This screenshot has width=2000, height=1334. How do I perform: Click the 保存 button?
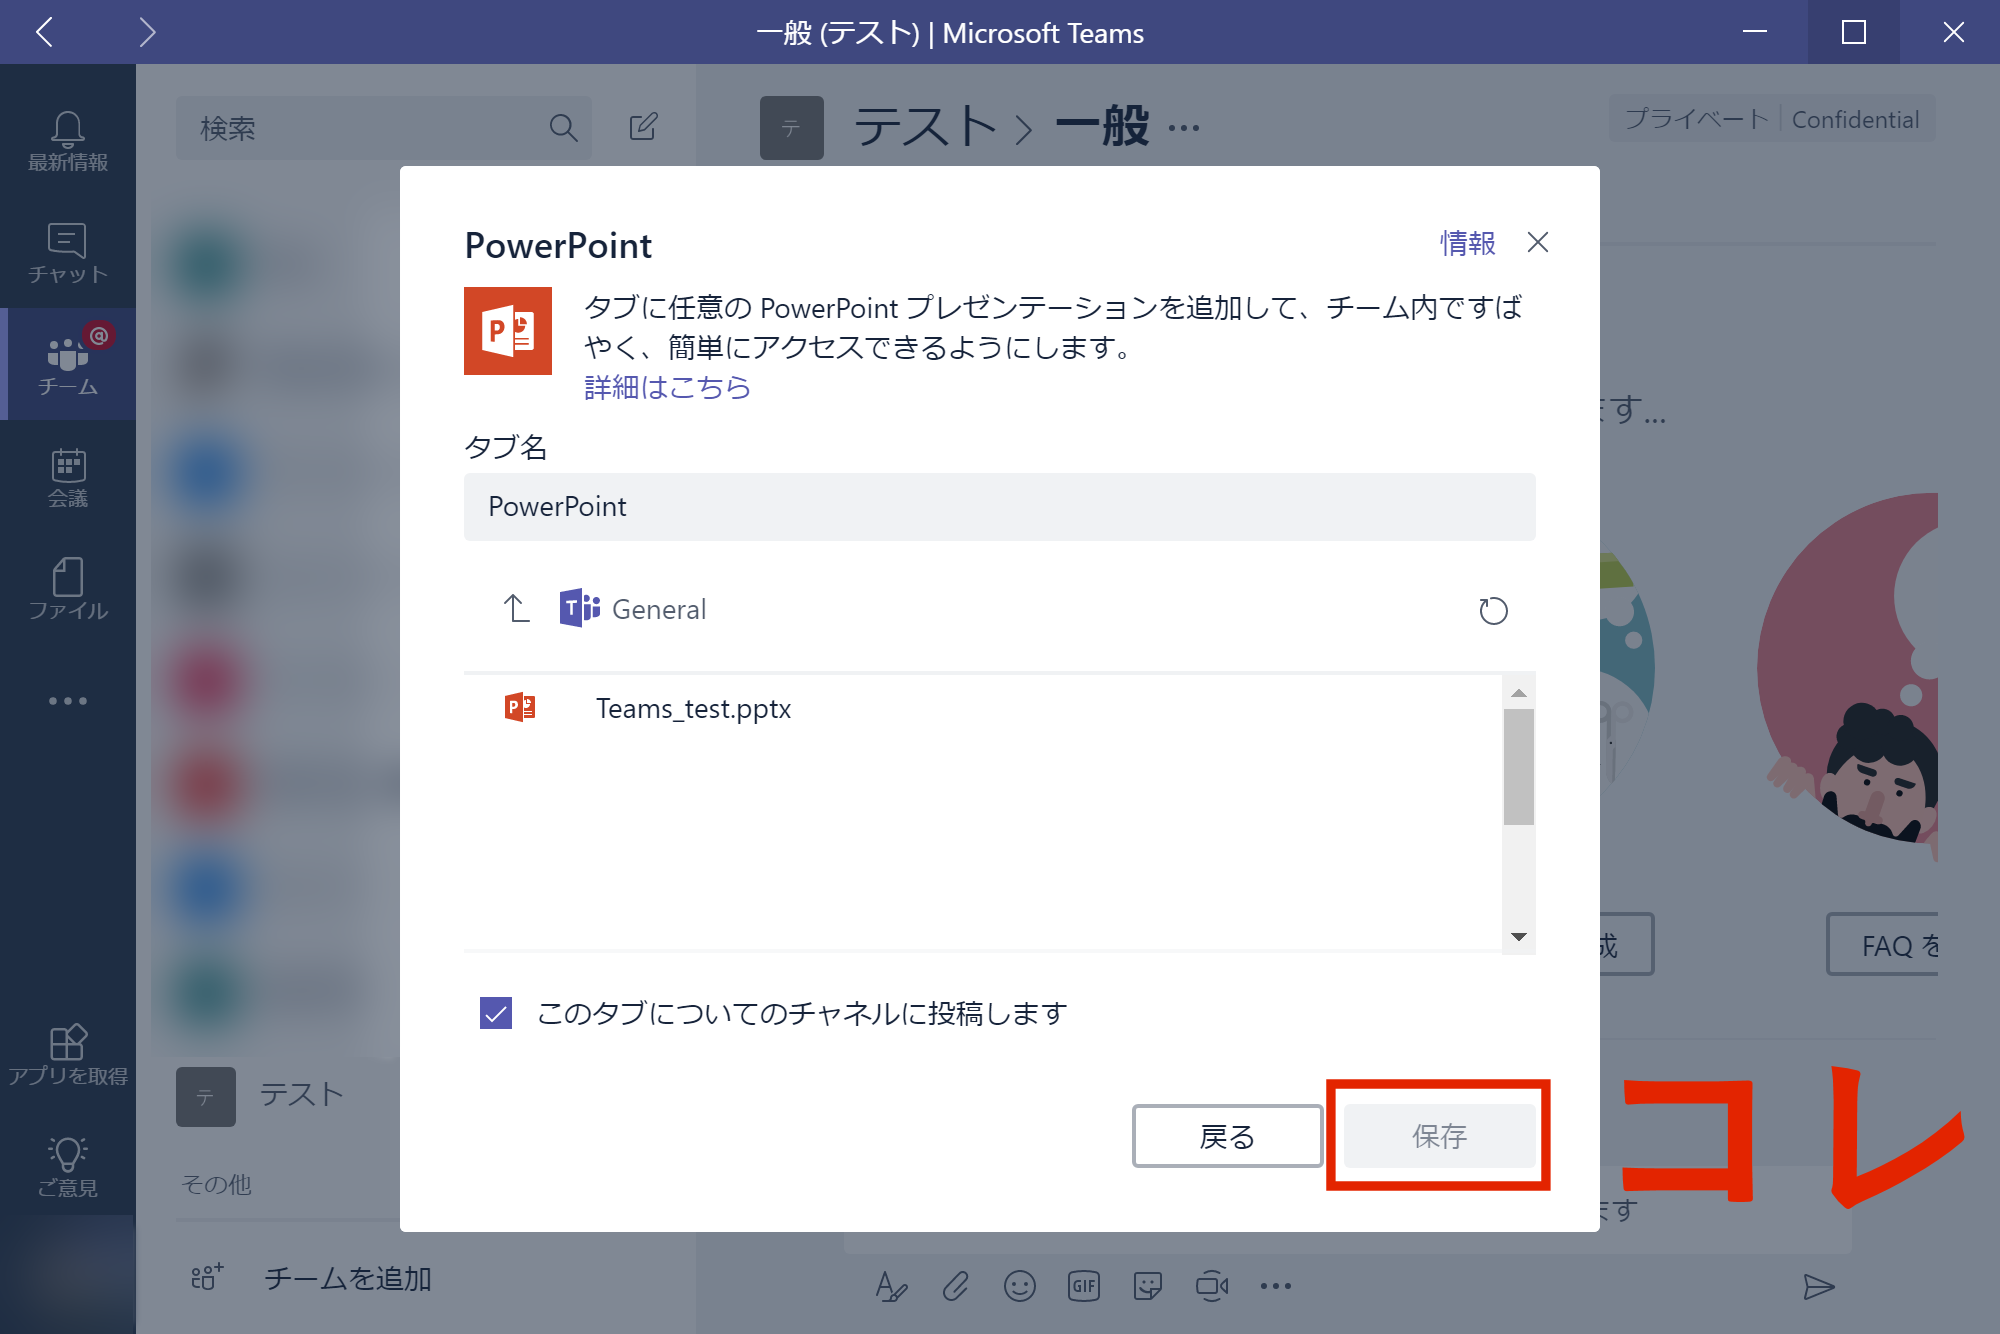pyautogui.click(x=1438, y=1136)
